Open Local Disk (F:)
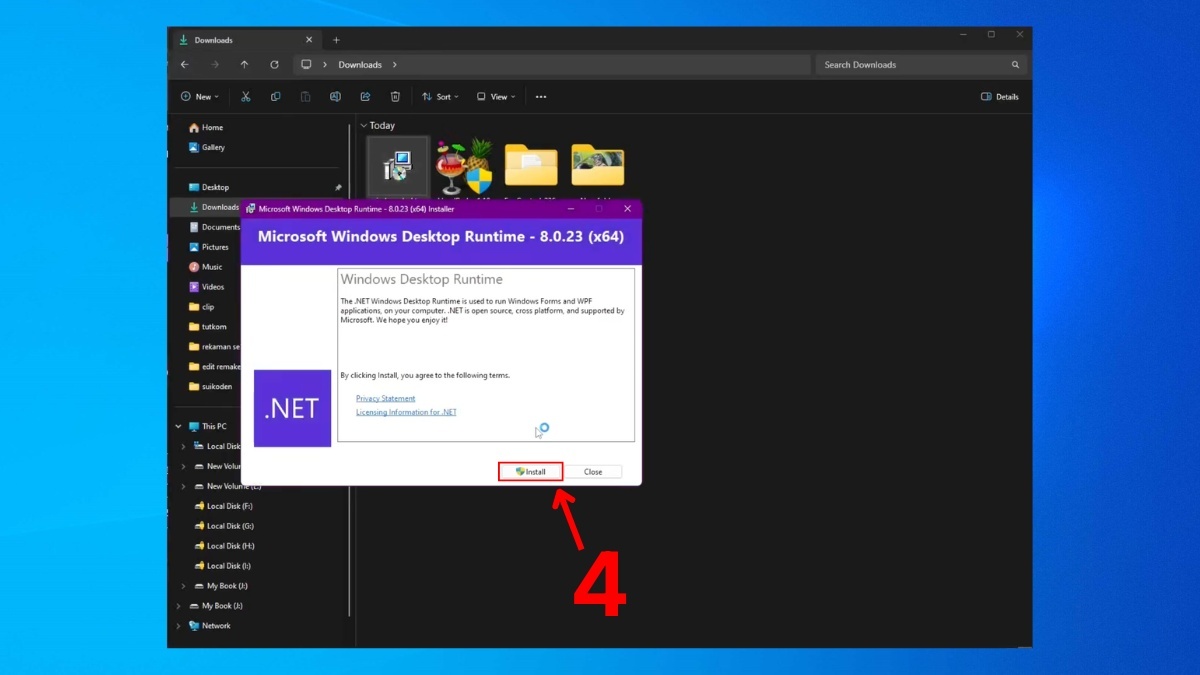 [x=223, y=506]
